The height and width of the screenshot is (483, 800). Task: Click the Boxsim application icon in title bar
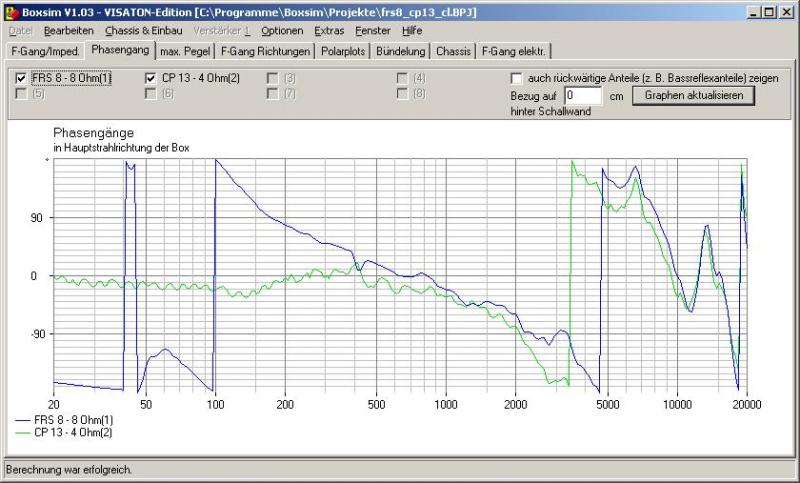[x=10, y=10]
